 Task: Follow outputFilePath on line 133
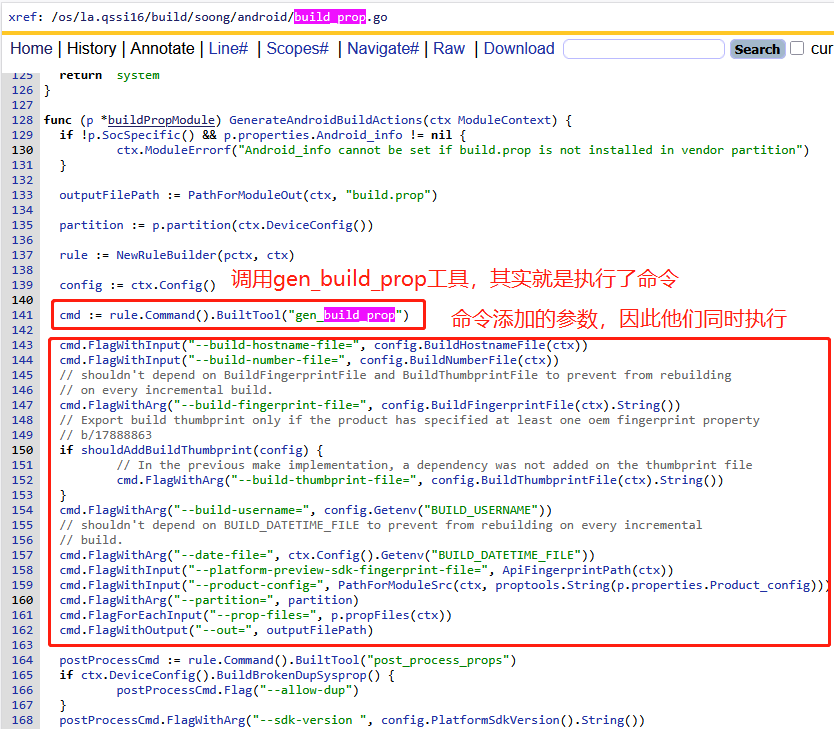[x=109, y=195]
